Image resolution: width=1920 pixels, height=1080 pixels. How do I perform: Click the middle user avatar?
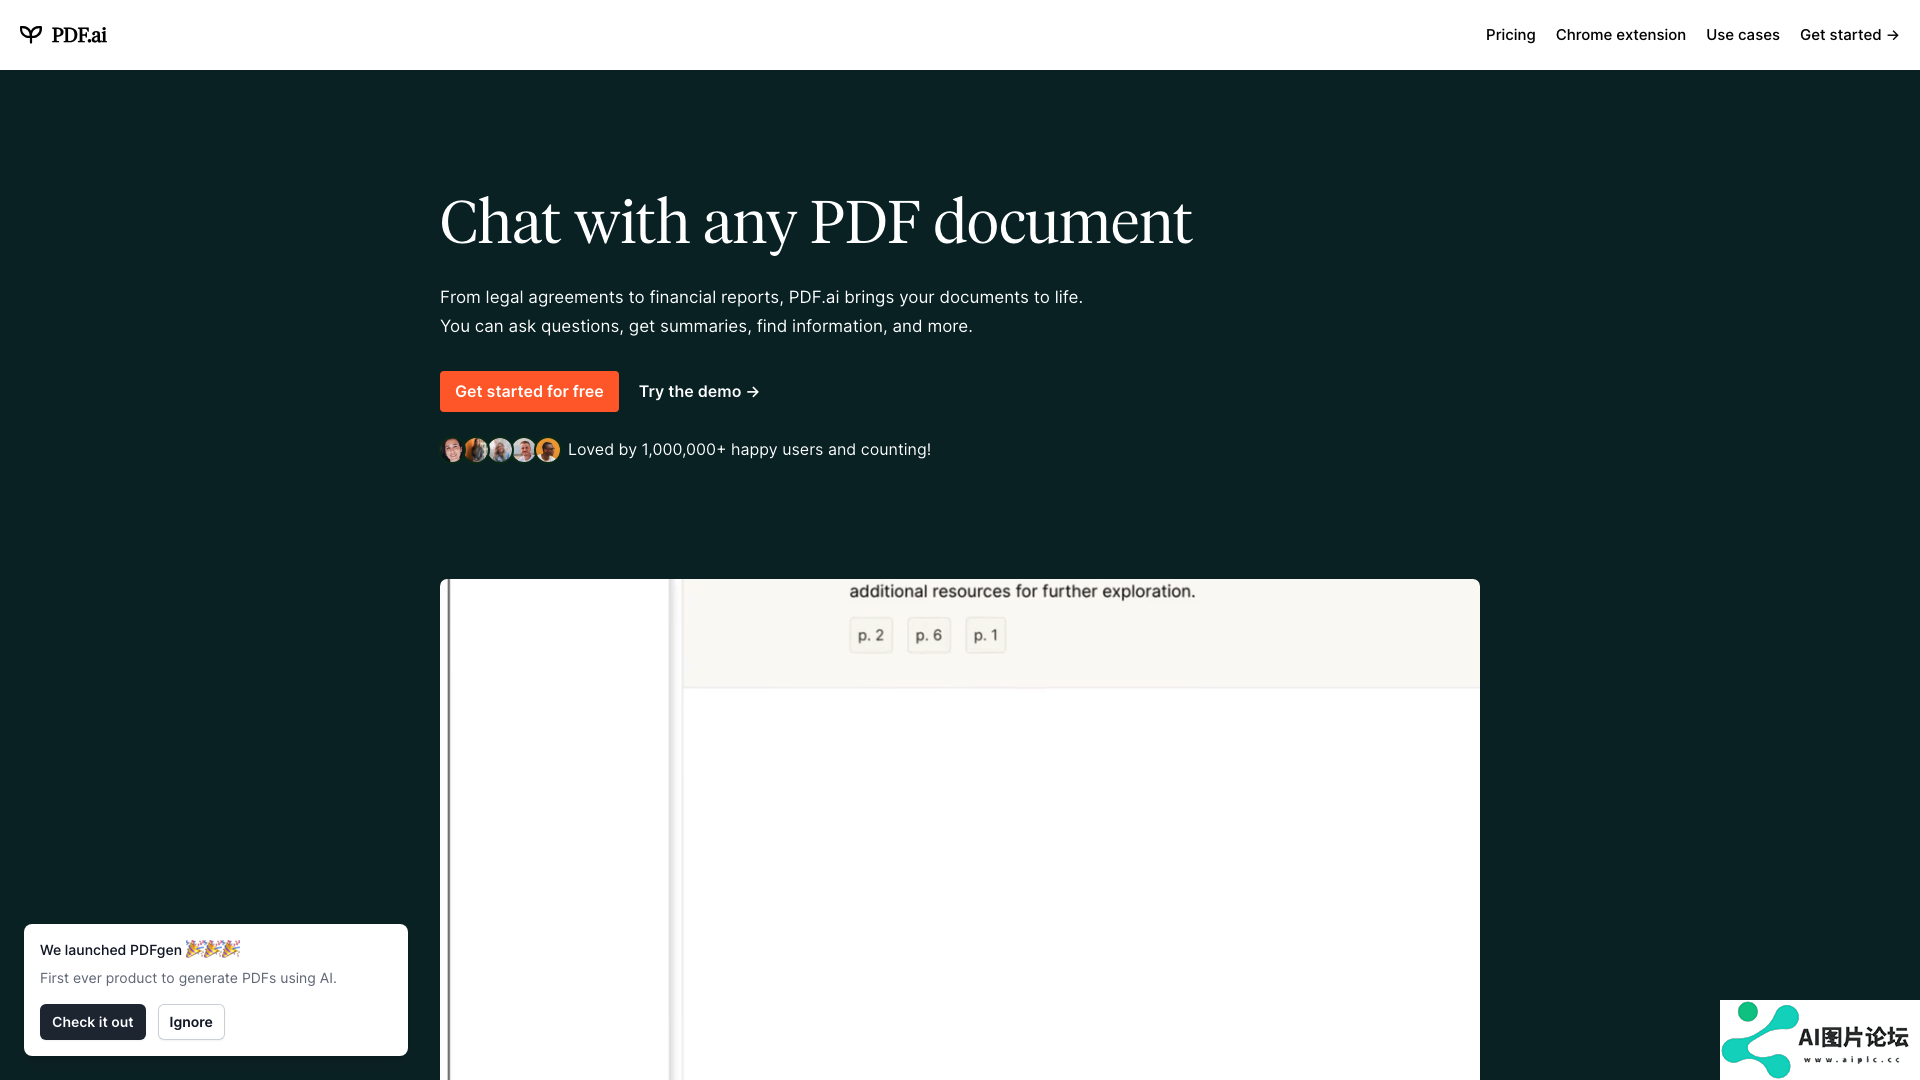[500, 450]
